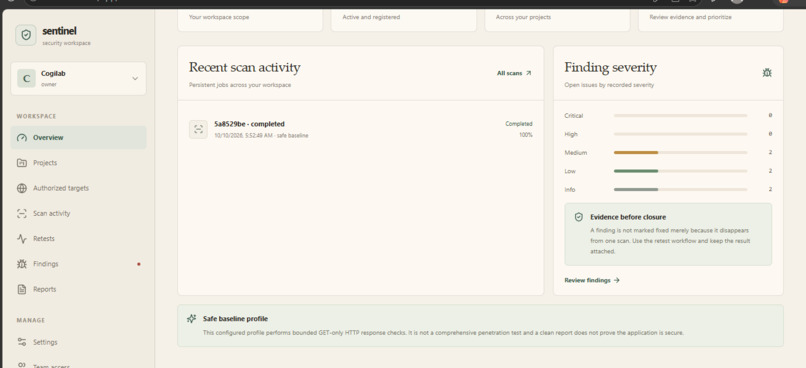Click the scan icon beside 5a8529be
806x368 pixels.
click(x=198, y=130)
